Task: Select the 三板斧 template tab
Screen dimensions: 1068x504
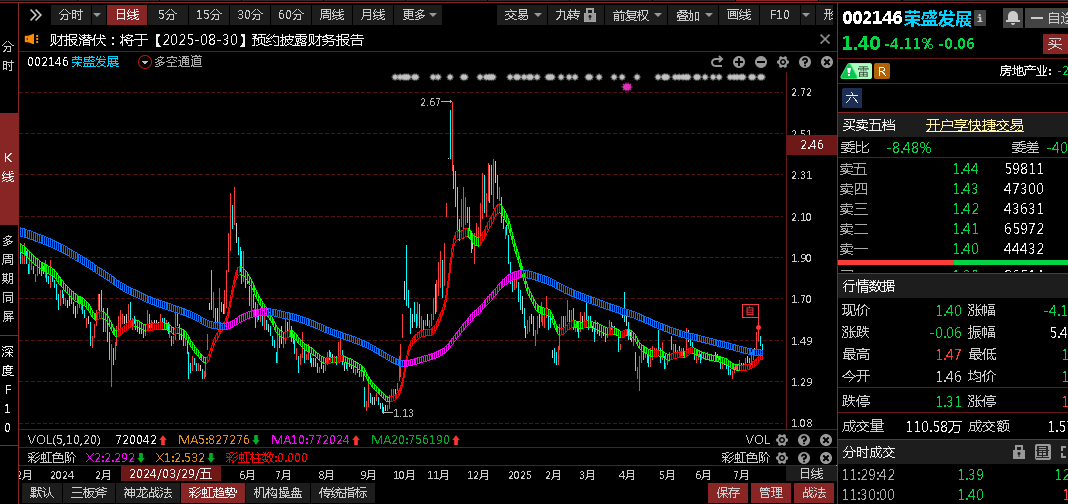Action: (x=89, y=492)
